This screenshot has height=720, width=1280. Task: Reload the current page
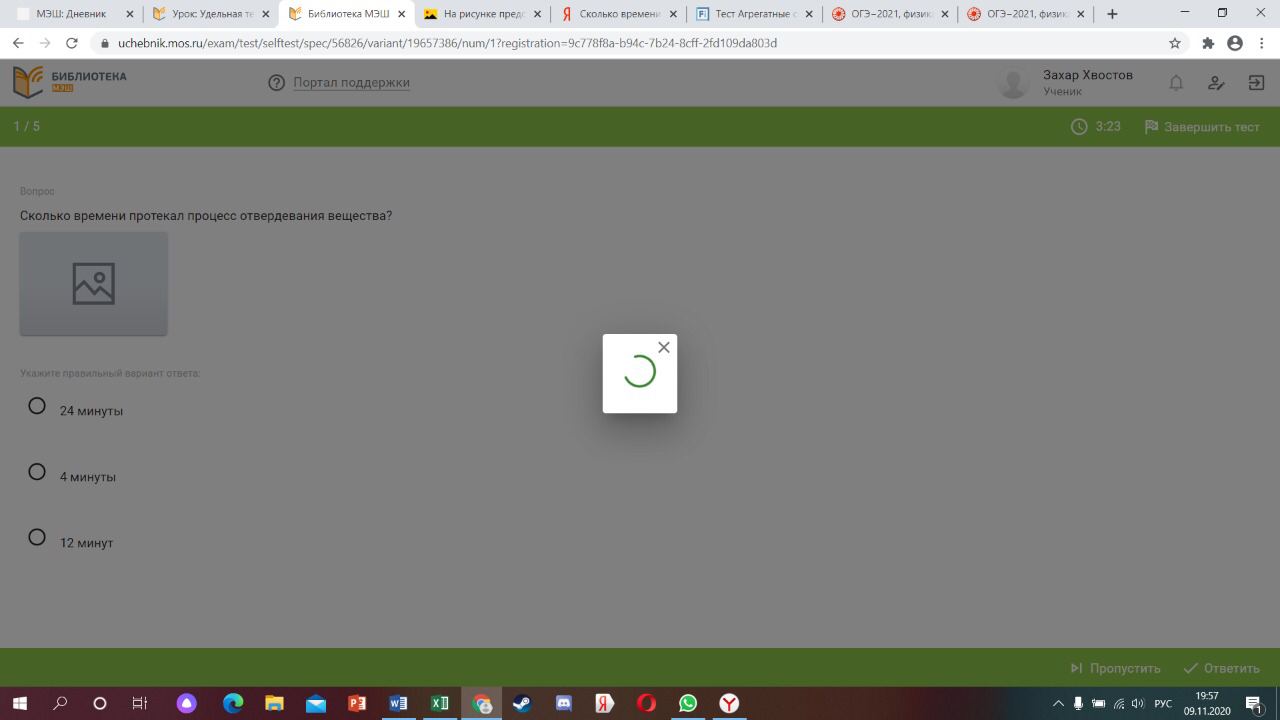tap(72, 43)
